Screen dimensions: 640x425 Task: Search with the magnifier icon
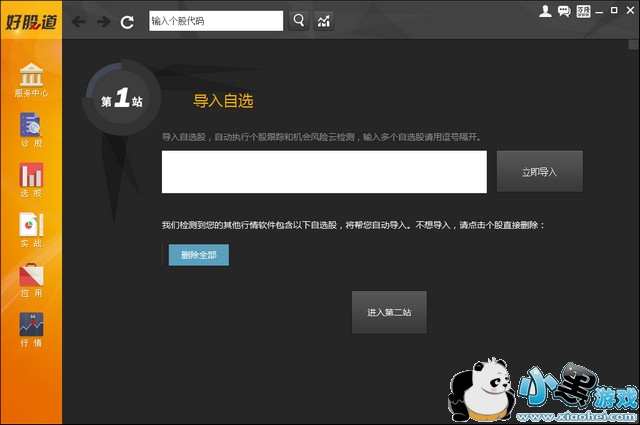click(299, 20)
